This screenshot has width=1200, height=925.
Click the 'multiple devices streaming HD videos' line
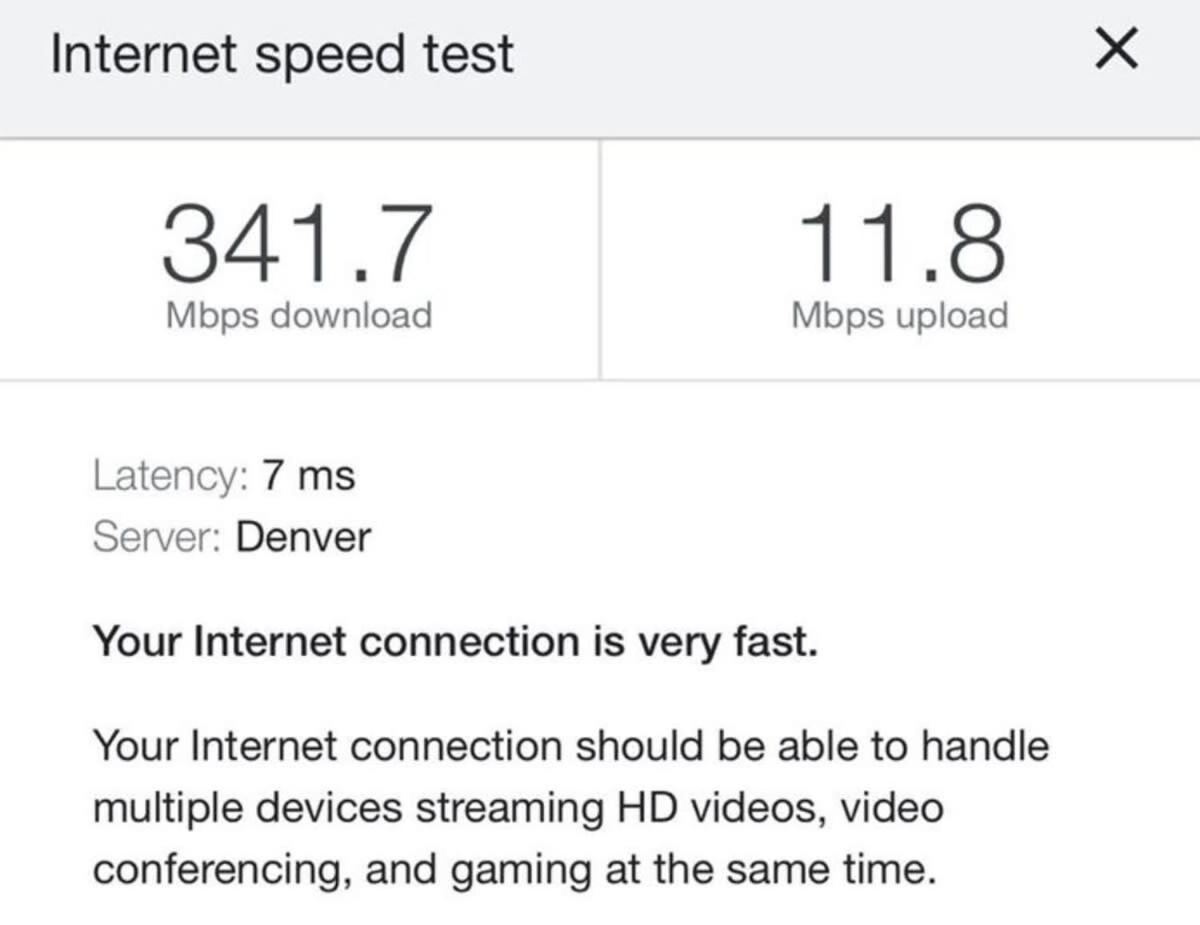[518, 807]
